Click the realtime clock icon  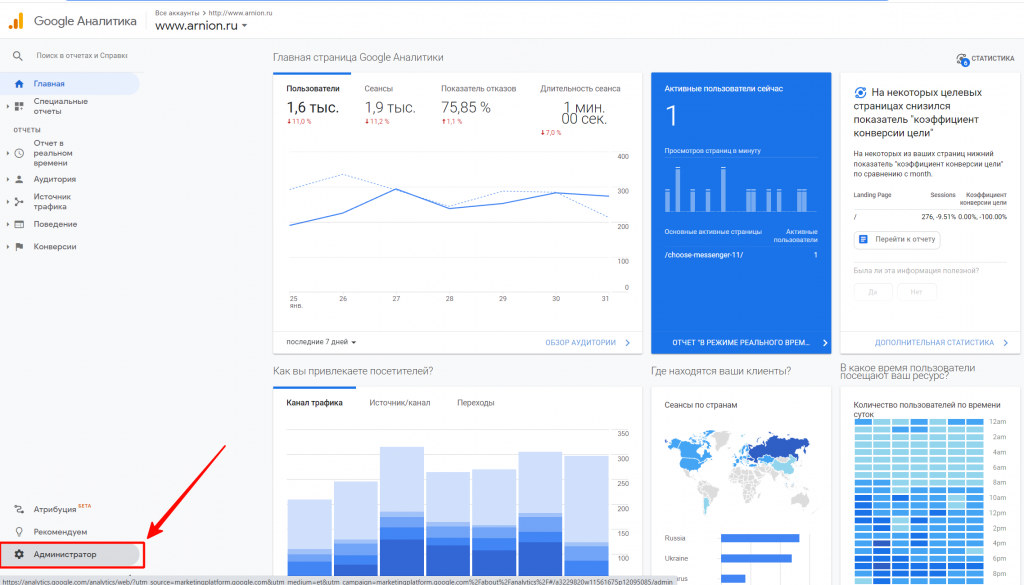pyautogui.click(x=19, y=153)
